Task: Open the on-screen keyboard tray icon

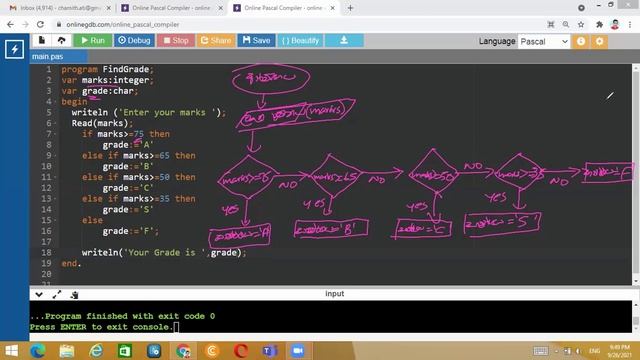Action: click(541, 351)
